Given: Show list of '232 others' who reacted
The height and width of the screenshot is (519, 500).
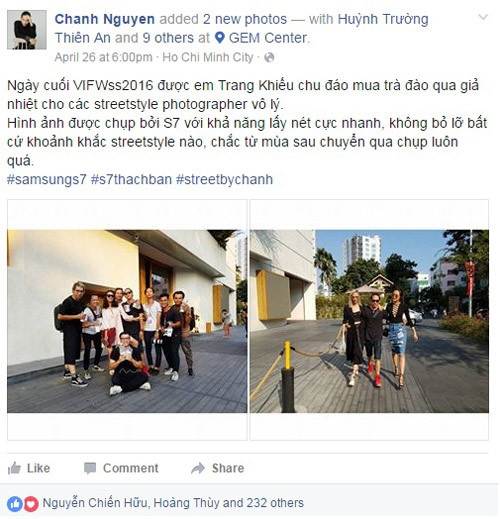Looking at the screenshot, I should [x=275, y=503].
